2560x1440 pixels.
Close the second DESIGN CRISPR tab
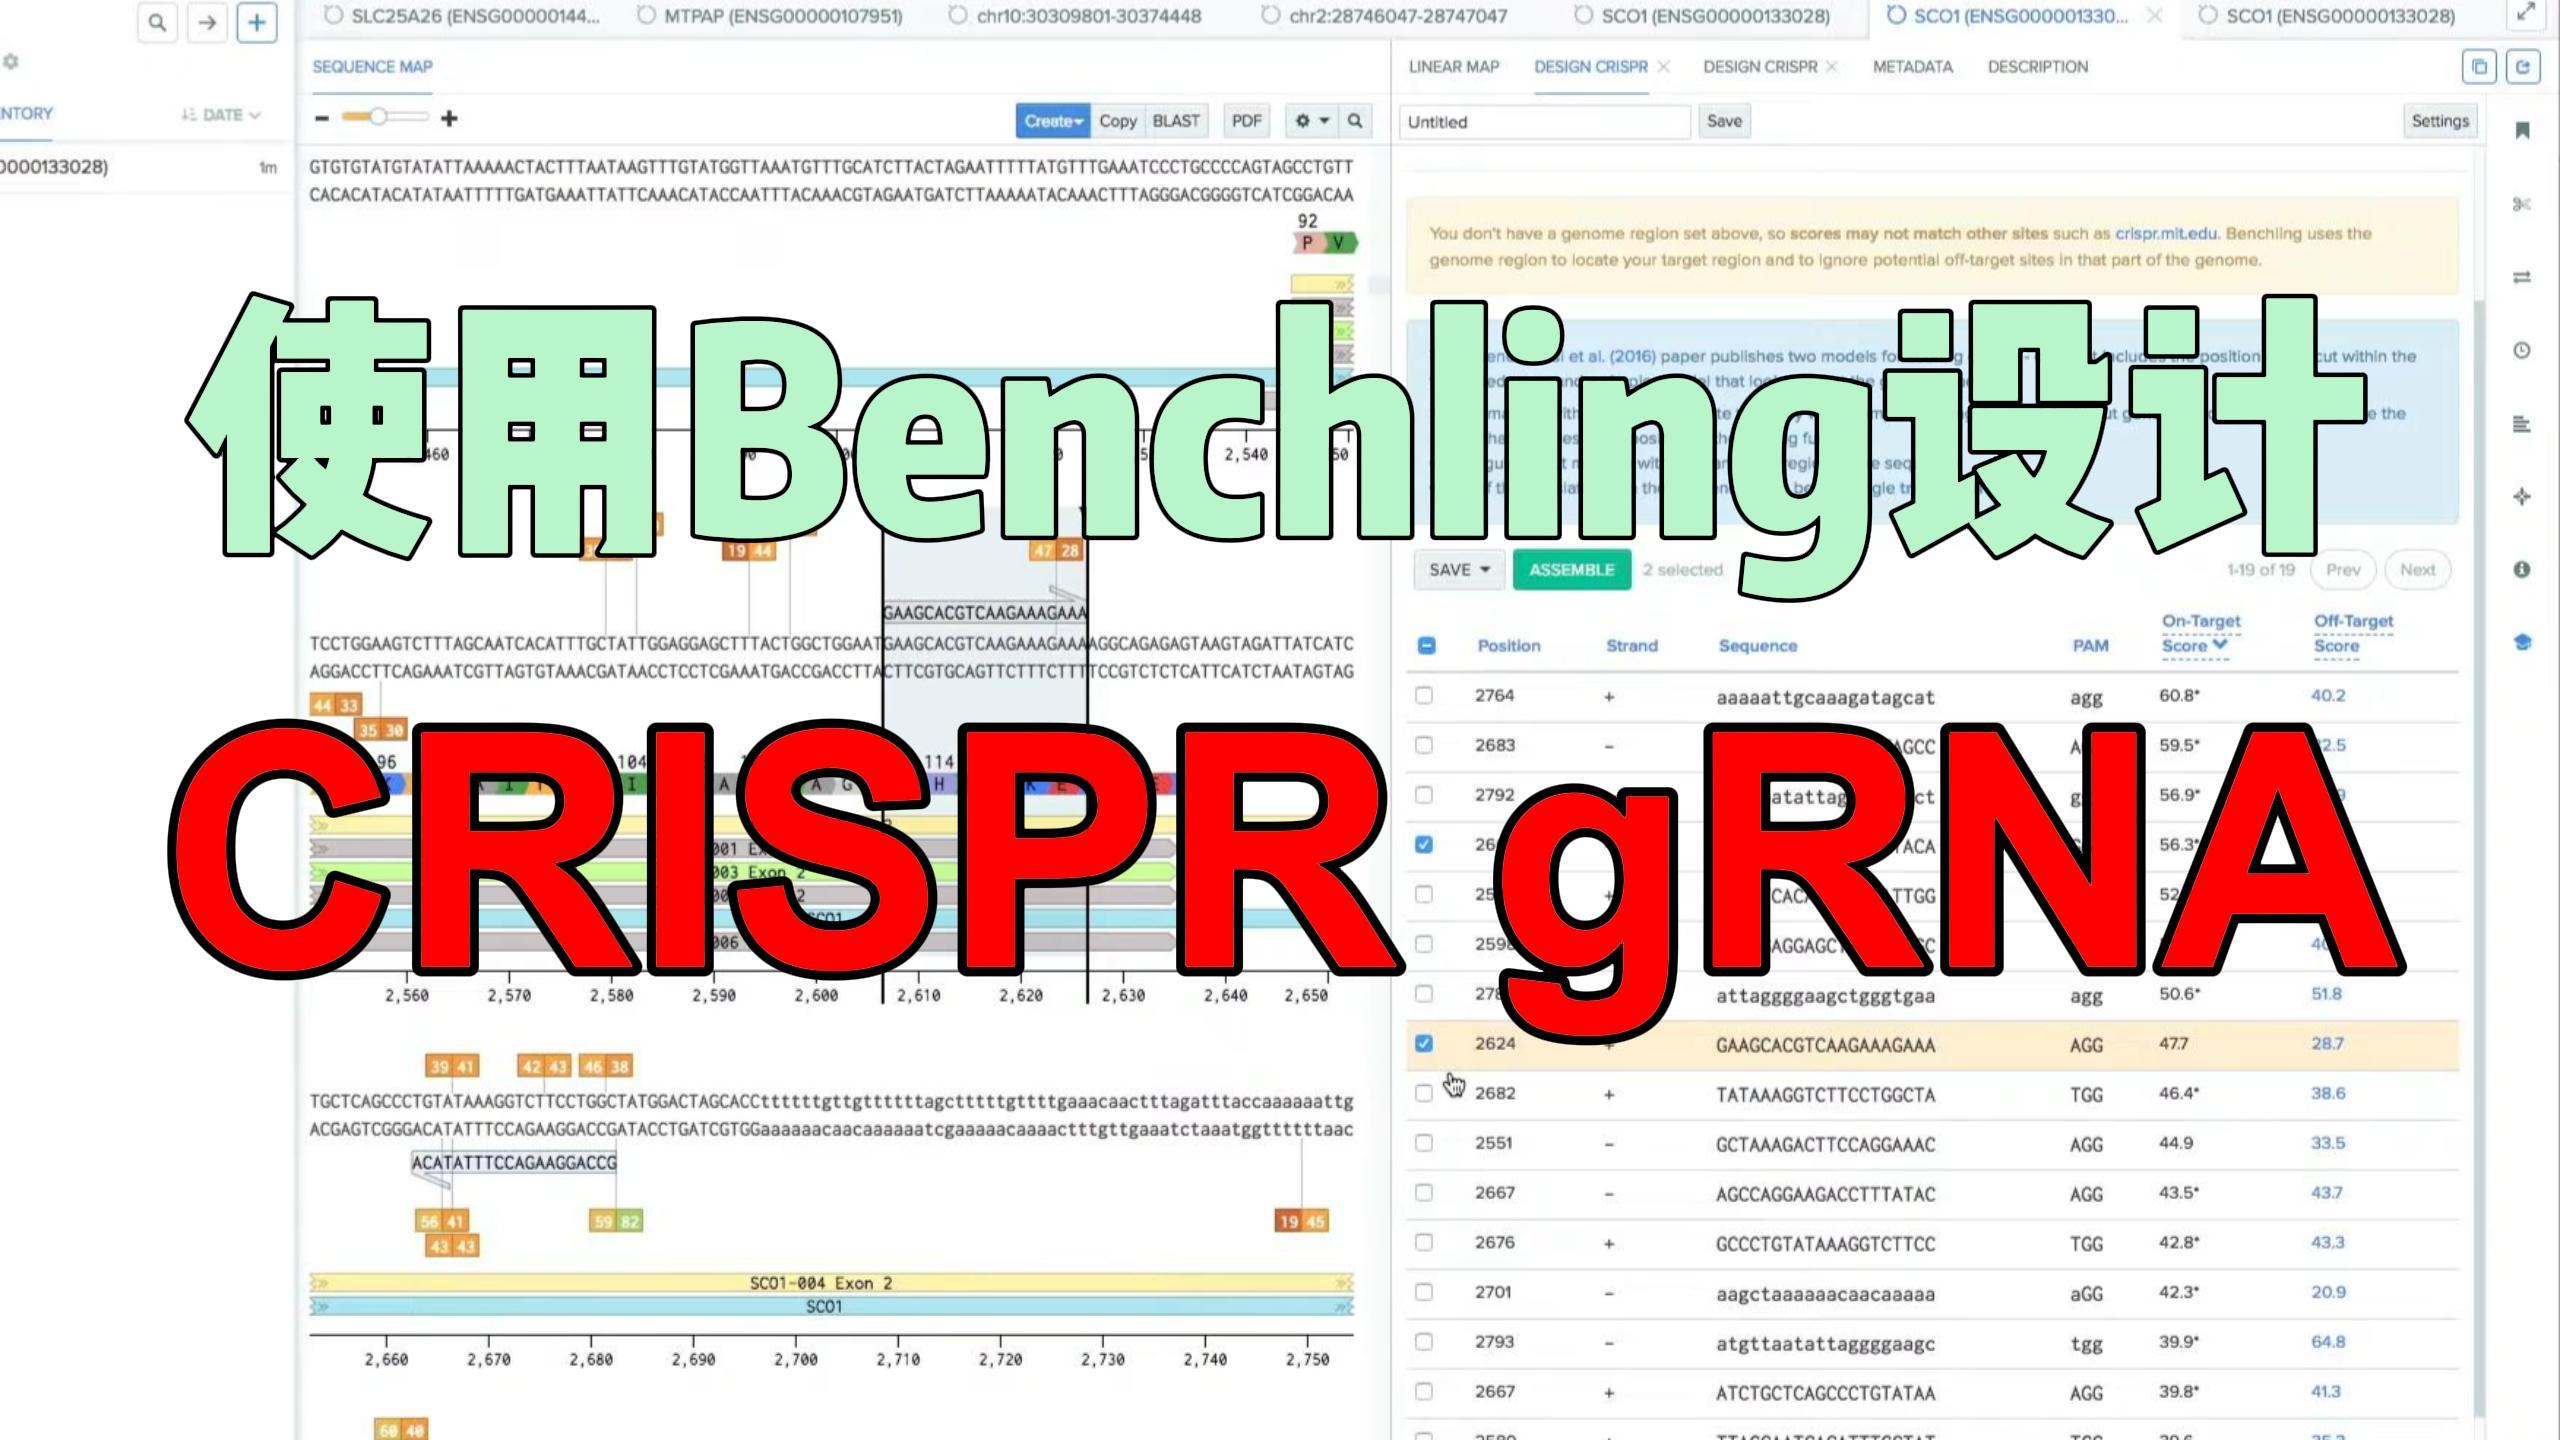1832,67
